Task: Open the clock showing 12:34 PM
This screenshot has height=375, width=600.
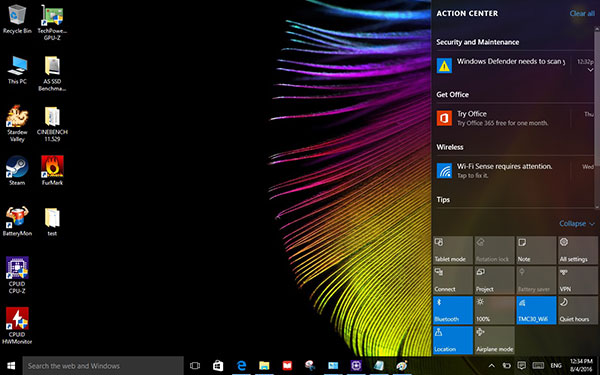Action: (581, 366)
